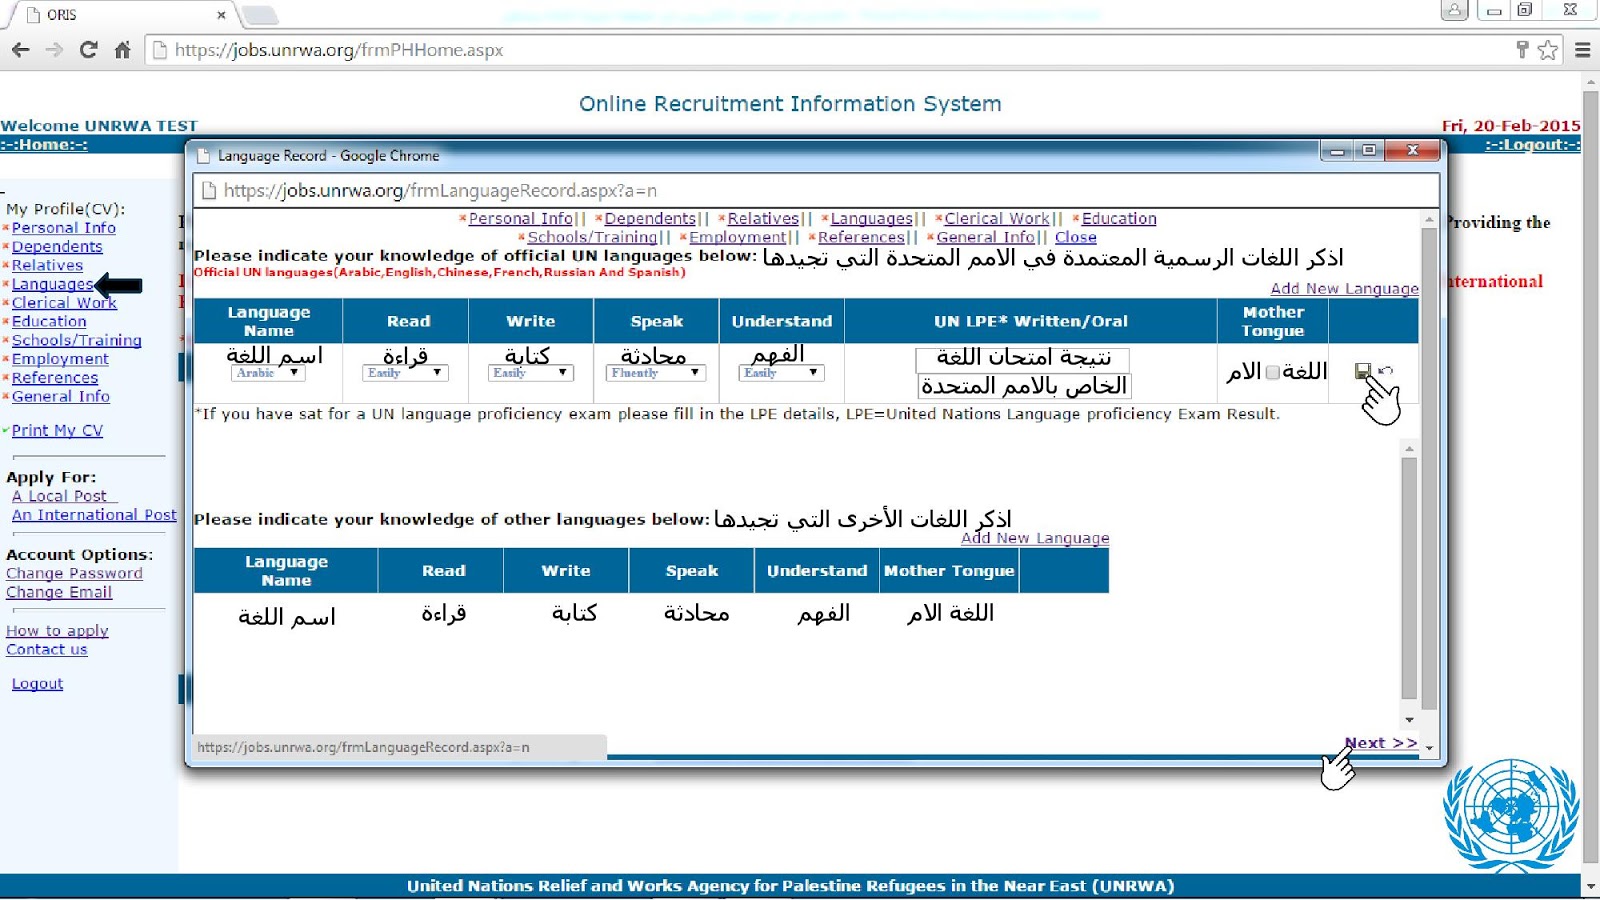Click the Logout link in the left sidebar
This screenshot has width=1600, height=900.
click(37, 684)
